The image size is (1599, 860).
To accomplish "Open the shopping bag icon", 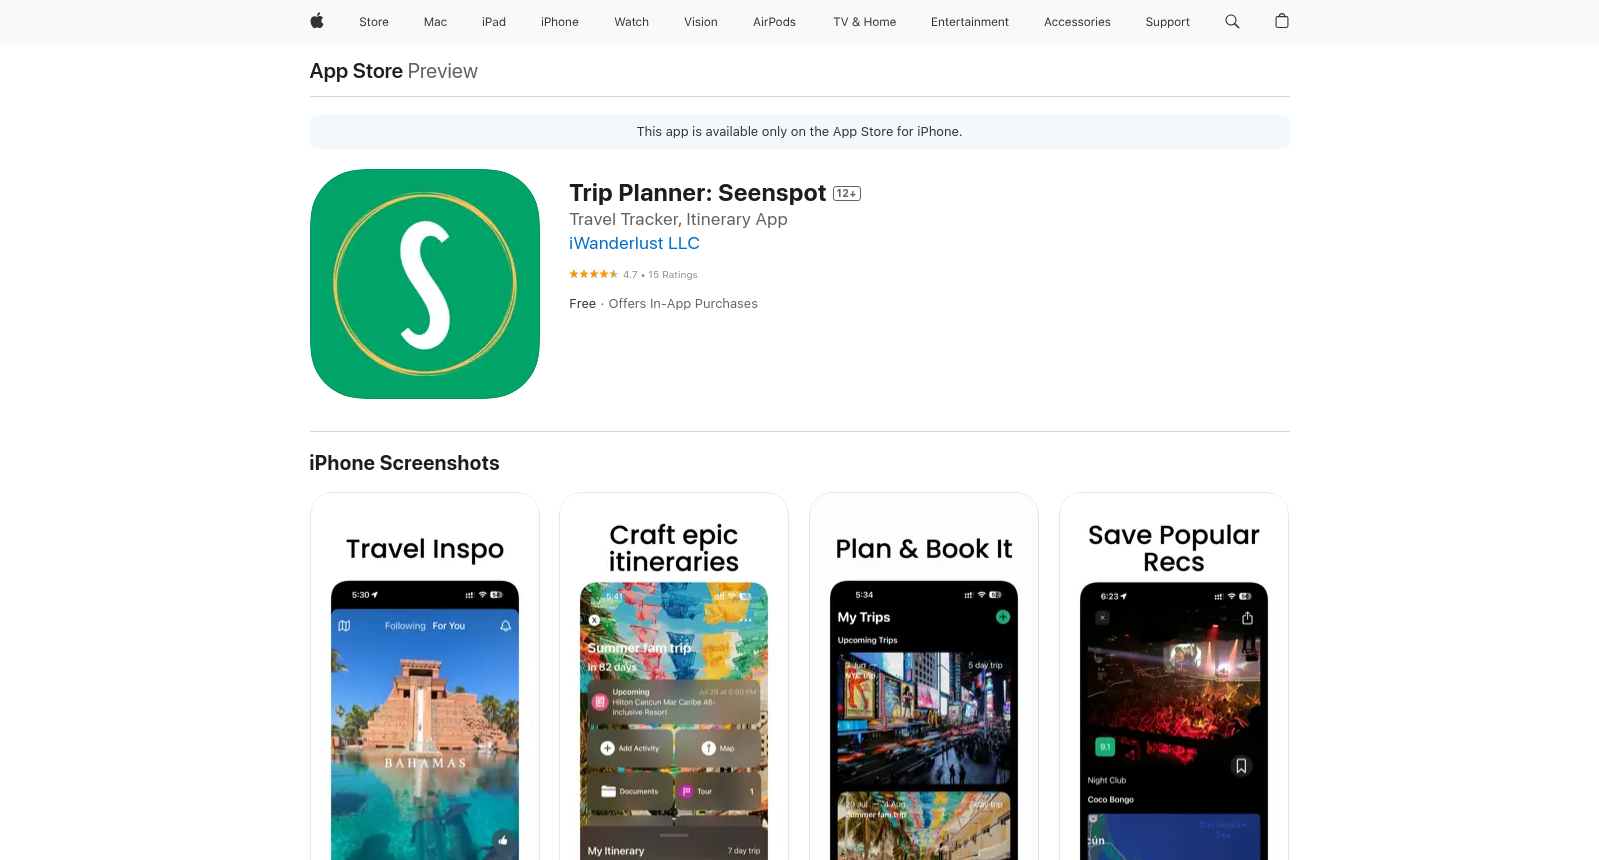I will pos(1282,21).
